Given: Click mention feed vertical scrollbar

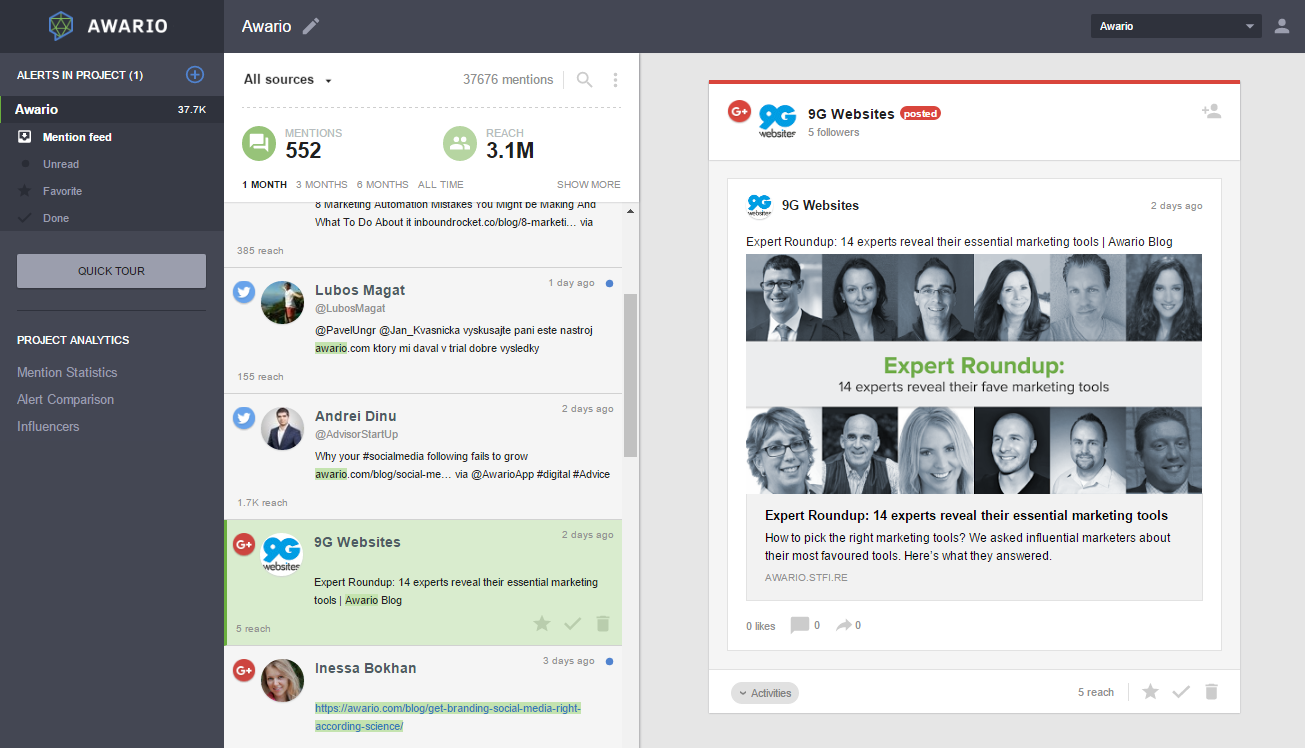Looking at the screenshot, I should point(630,375).
